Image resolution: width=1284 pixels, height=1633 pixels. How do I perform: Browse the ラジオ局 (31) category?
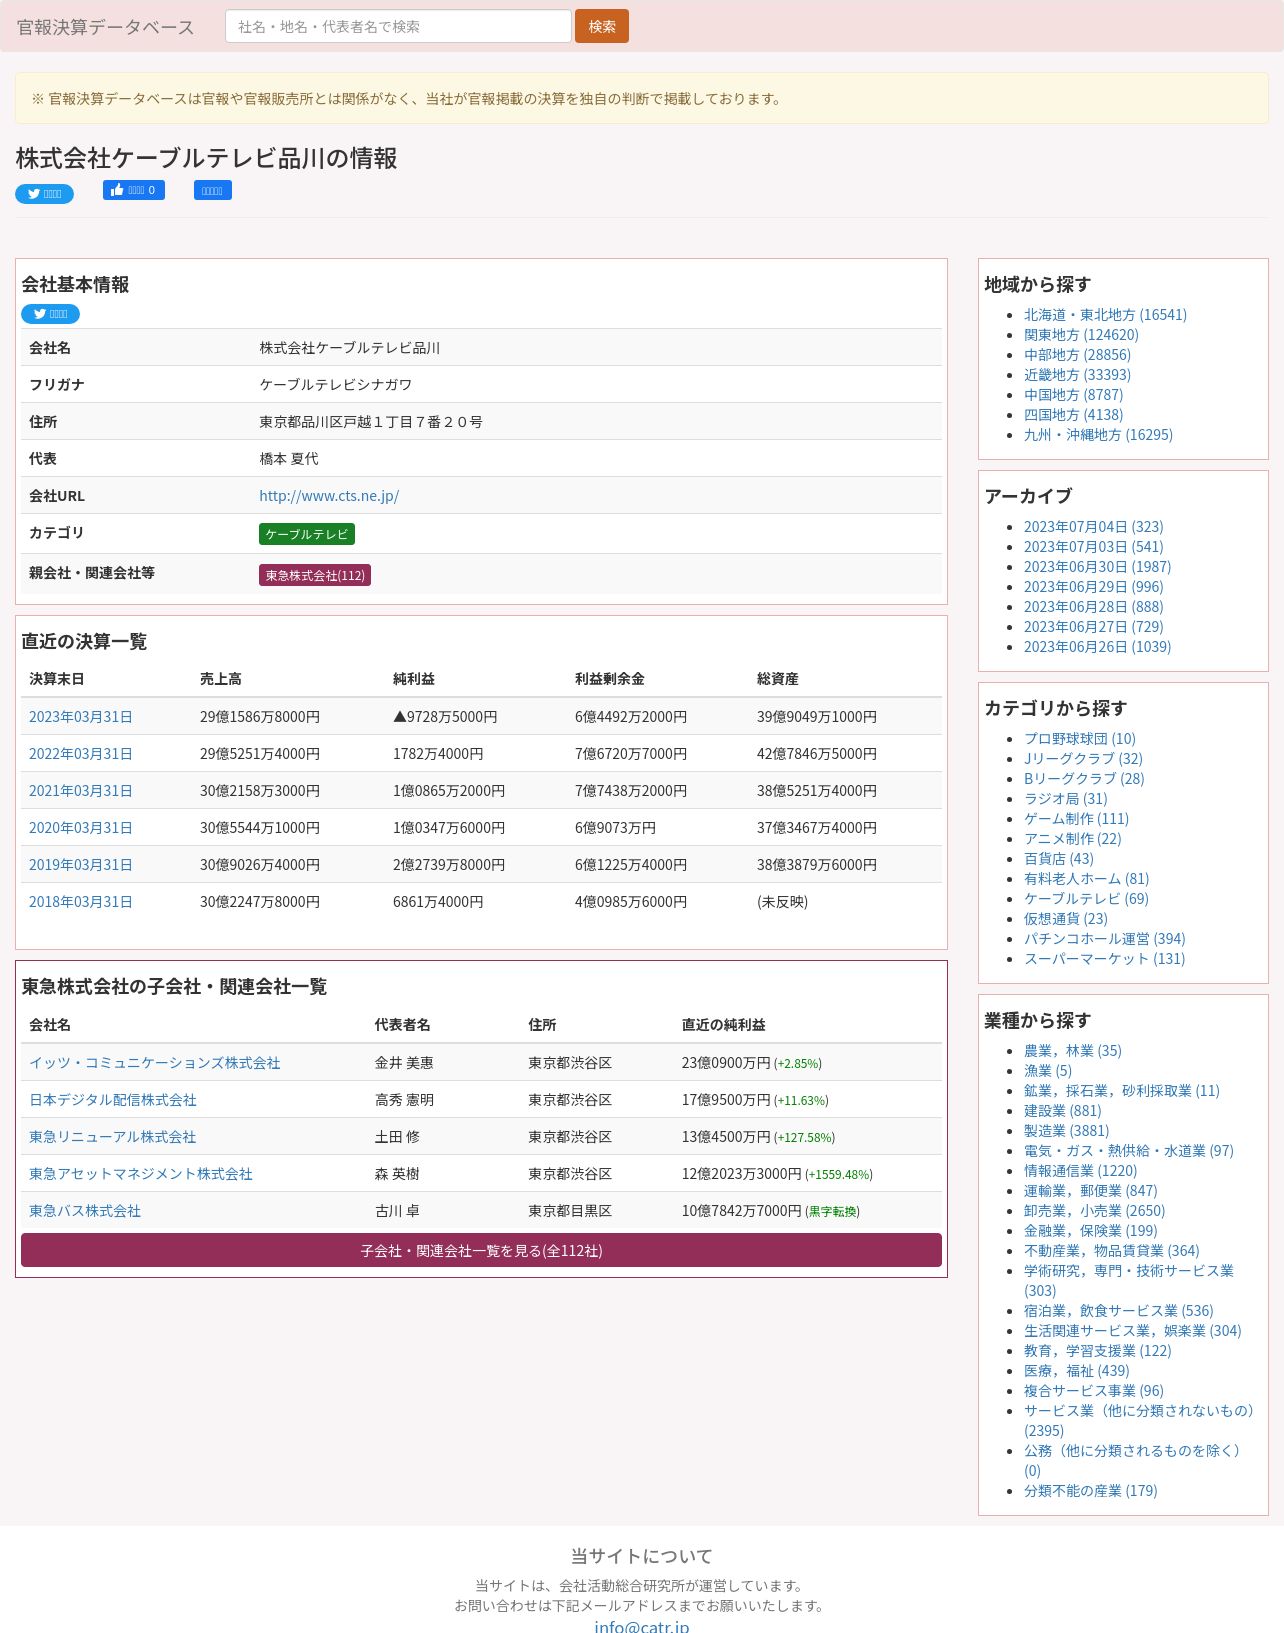click(1066, 799)
